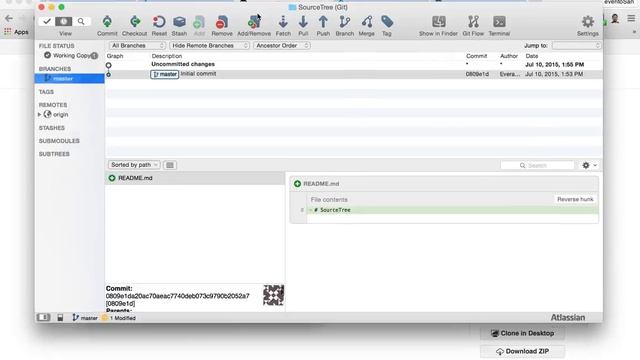Click the Reverse hunk button
Image resolution: width=640 pixels, height=360 pixels.
point(575,200)
